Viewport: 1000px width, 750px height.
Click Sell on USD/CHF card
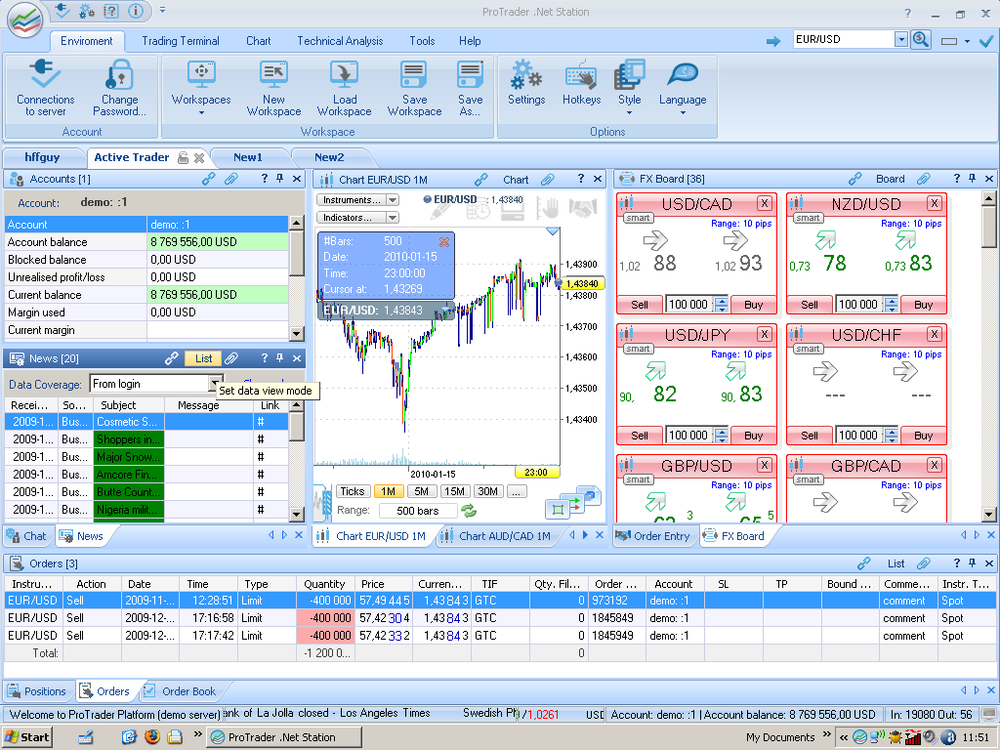pos(809,436)
